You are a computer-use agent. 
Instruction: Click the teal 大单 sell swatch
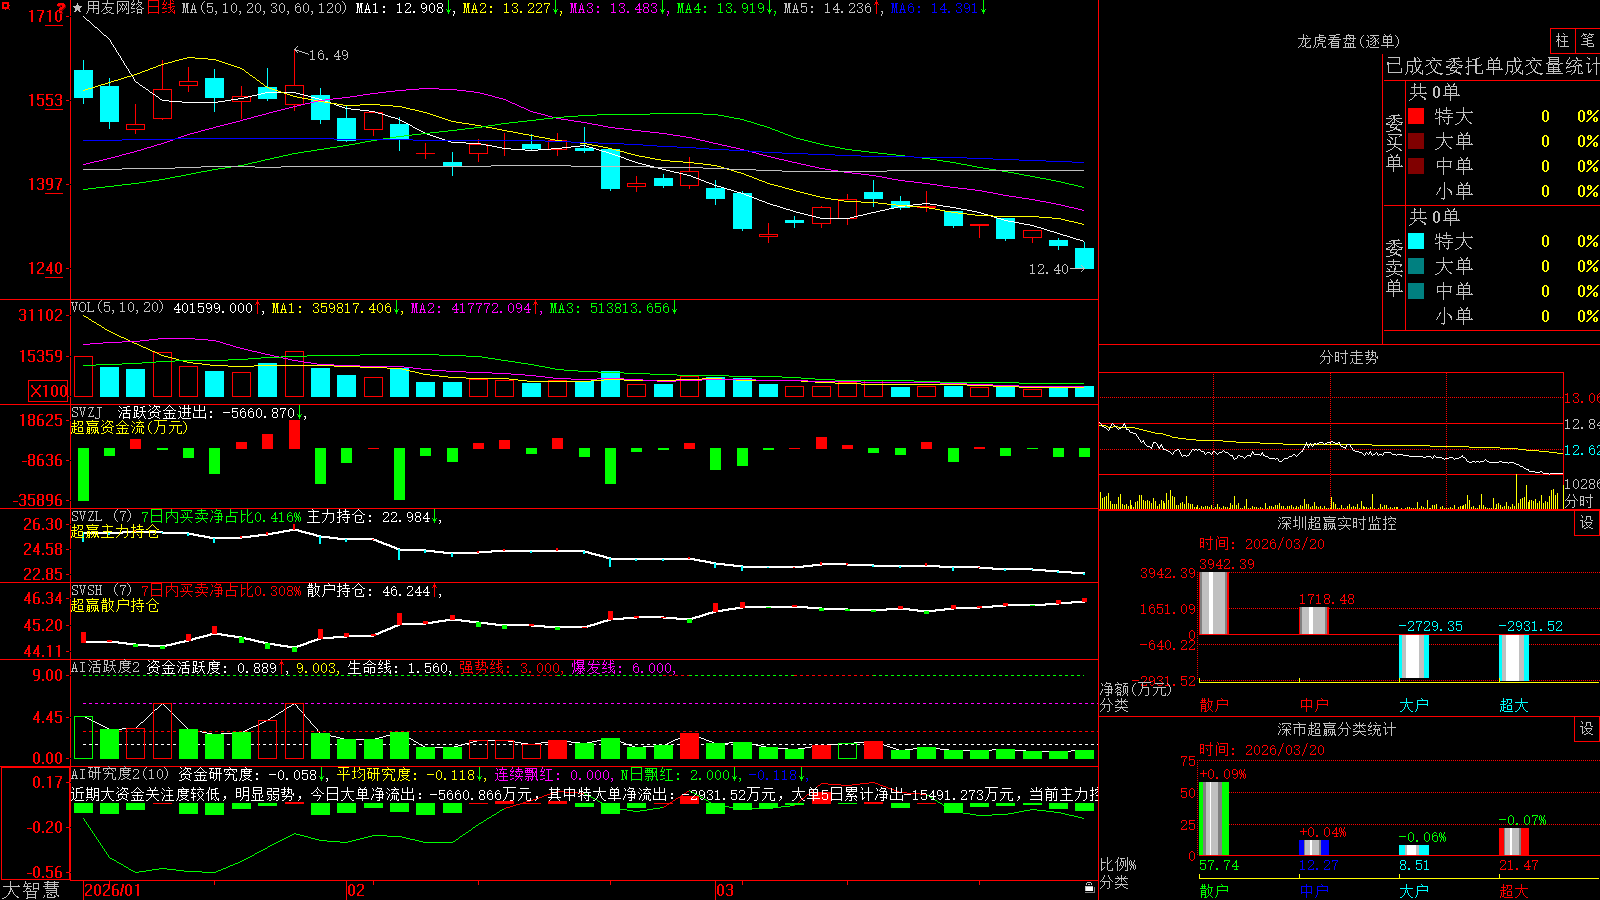[x=1416, y=266]
